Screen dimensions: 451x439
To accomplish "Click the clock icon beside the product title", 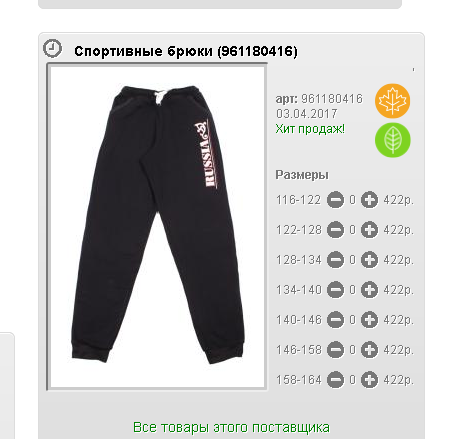I will [52, 48].
